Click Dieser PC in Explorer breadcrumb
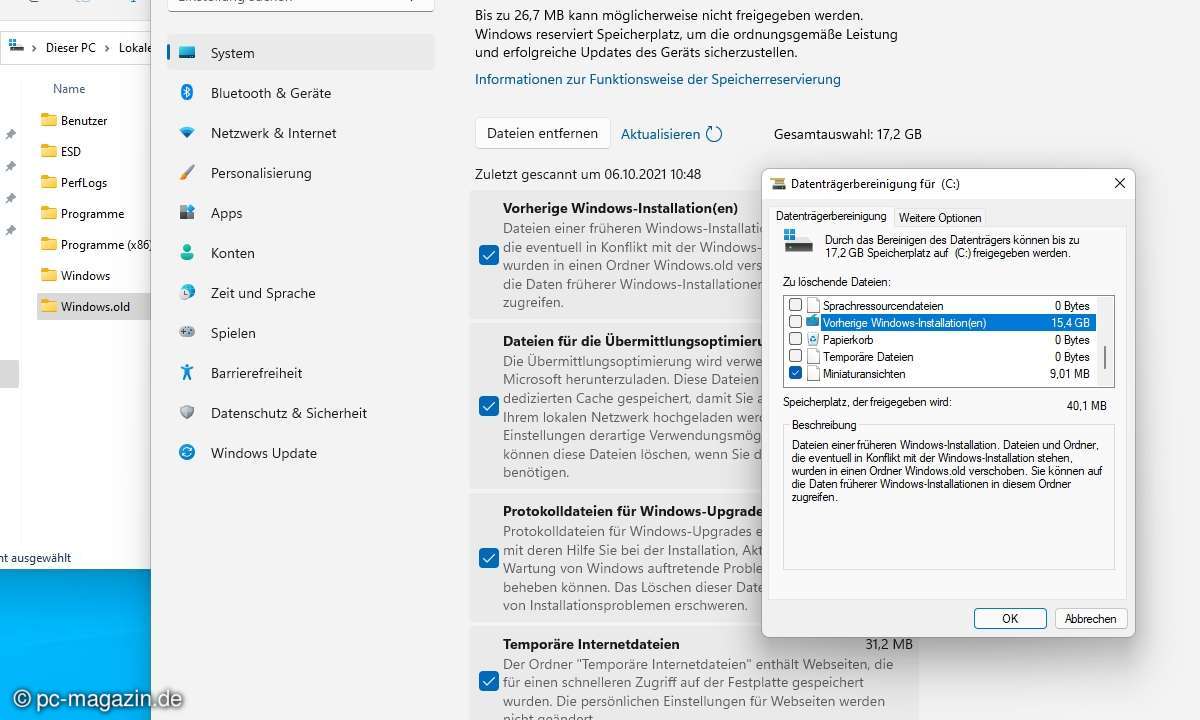Image resolution: width=1200 pixels, height=720 pixels. coord(71,48)
